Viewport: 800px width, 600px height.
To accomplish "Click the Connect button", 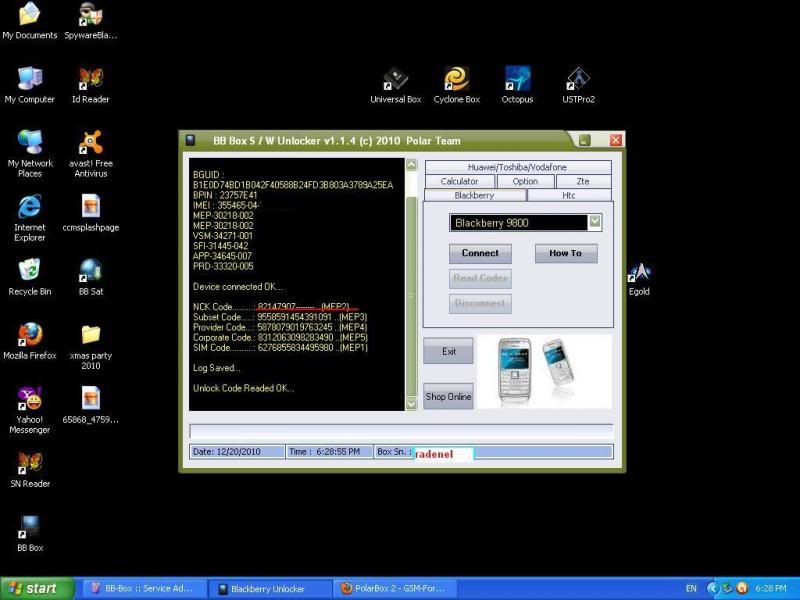I will click(480, 253).
